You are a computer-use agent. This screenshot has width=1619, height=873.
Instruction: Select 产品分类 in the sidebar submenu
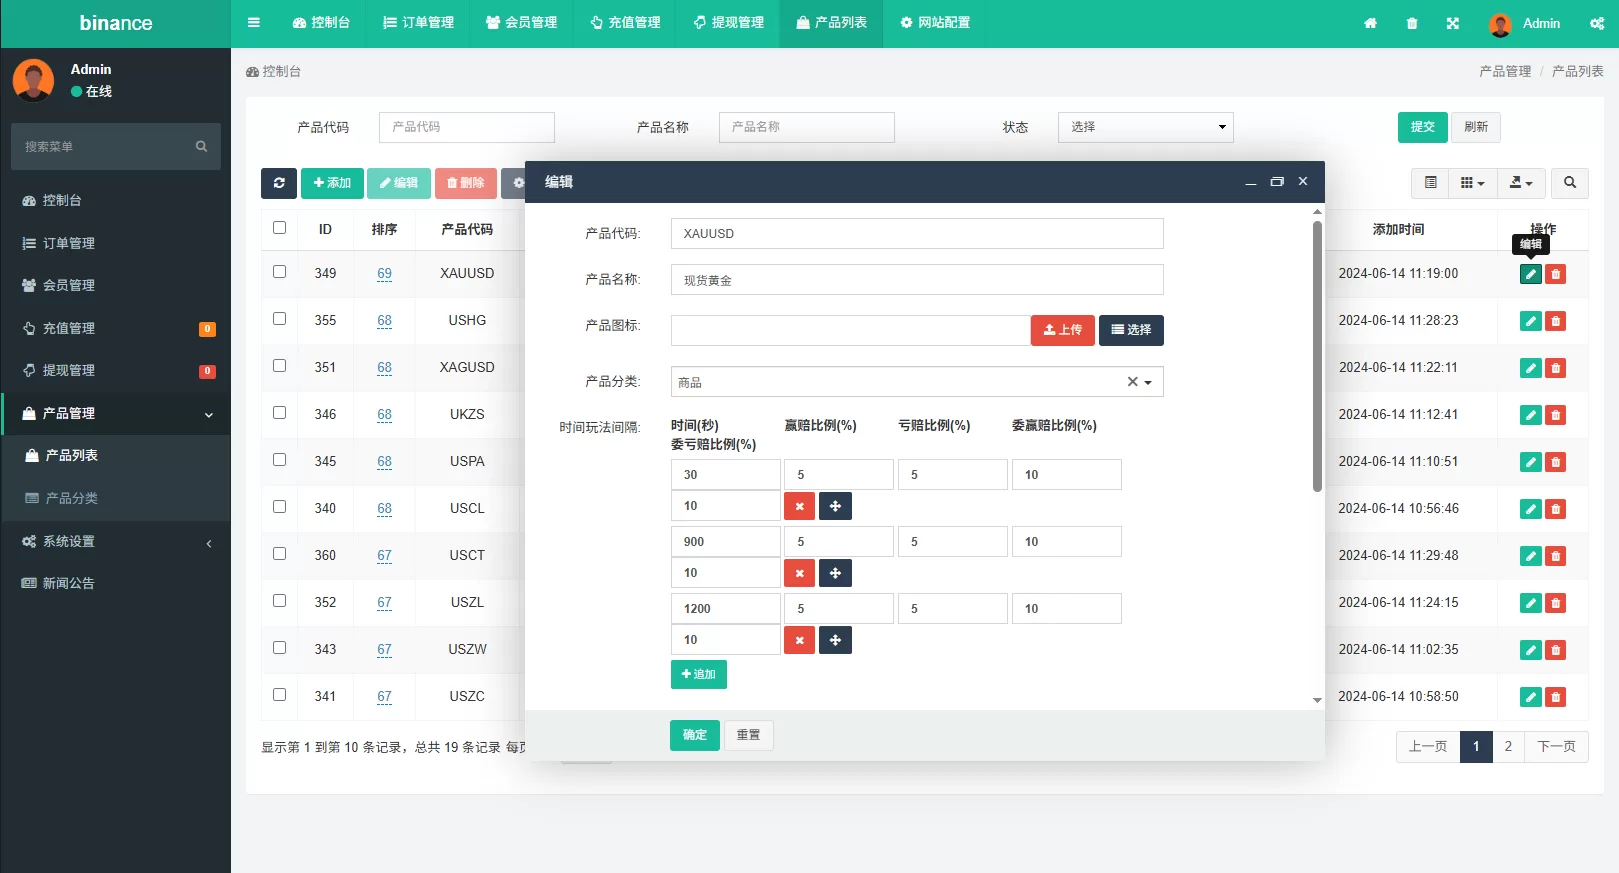(x=71, y=498)
